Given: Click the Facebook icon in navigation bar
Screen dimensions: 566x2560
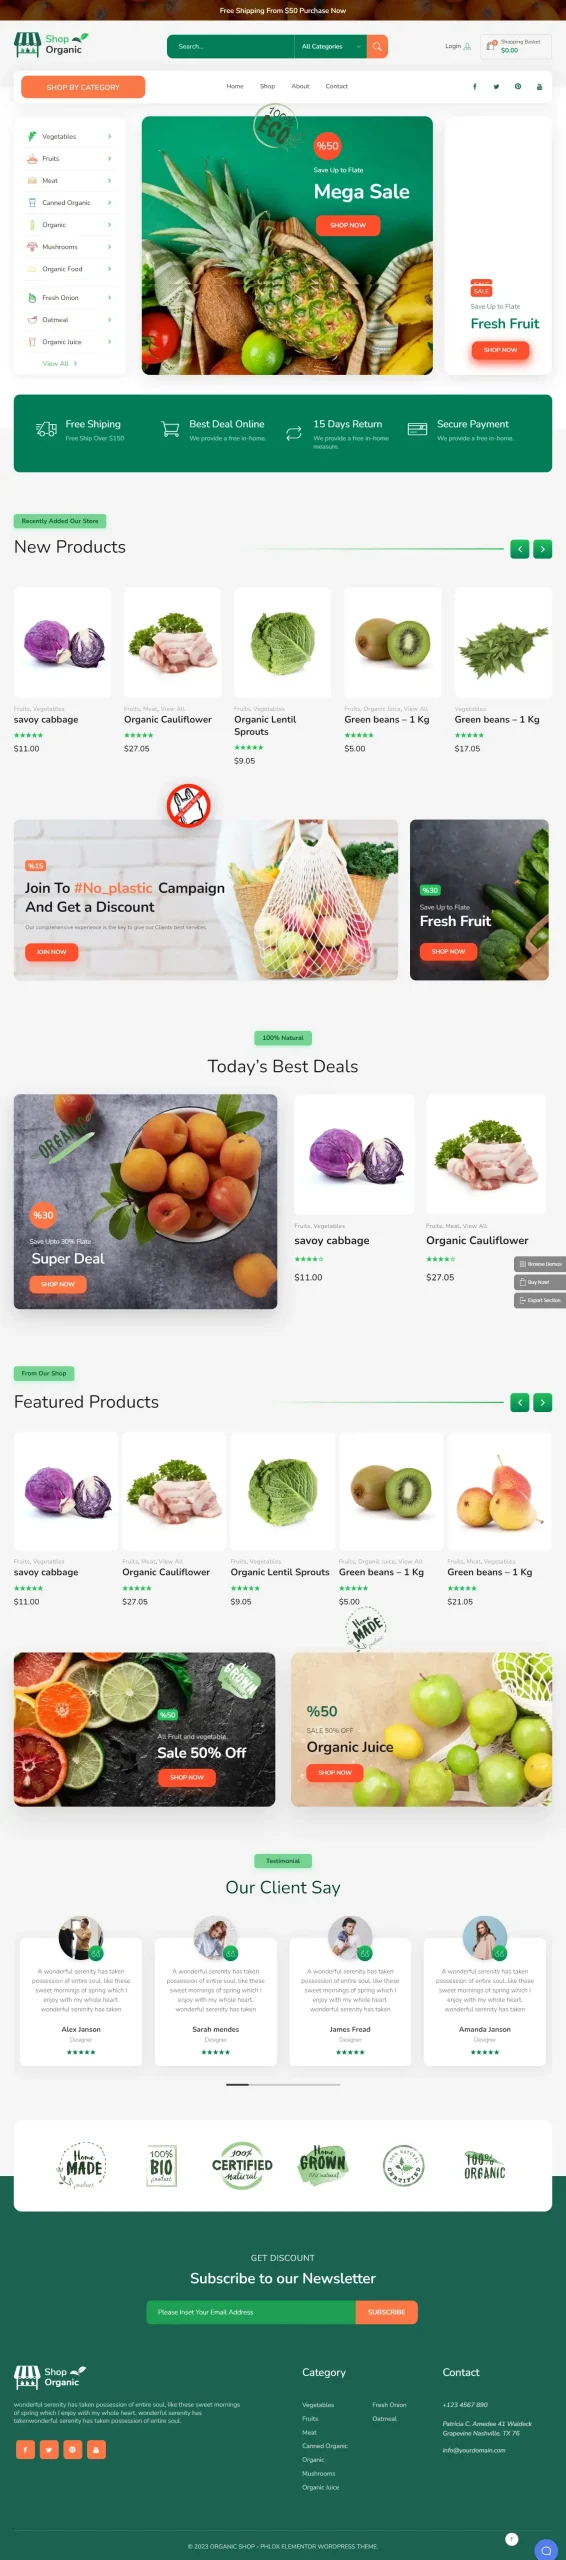Looking at the screenshot, I should tap(475, 87).
